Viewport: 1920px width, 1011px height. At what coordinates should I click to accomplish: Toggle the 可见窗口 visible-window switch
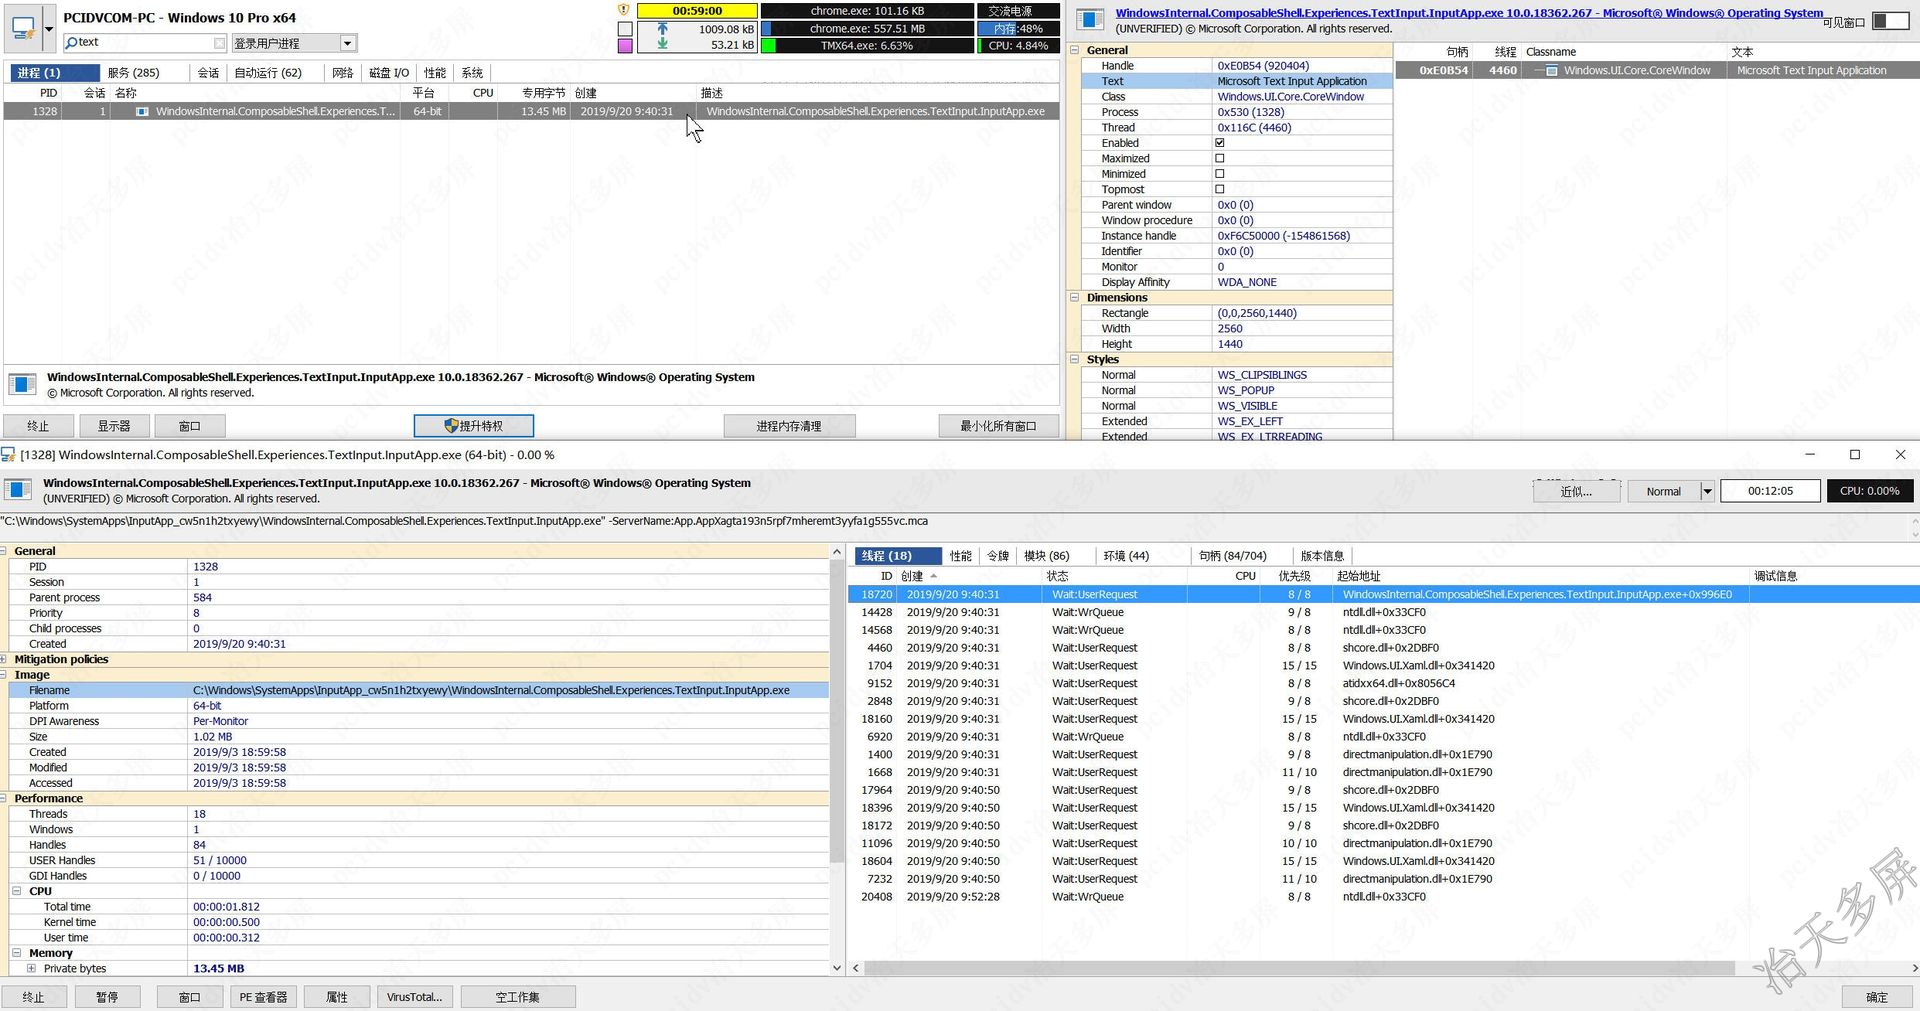click(x=1890, y=21)
